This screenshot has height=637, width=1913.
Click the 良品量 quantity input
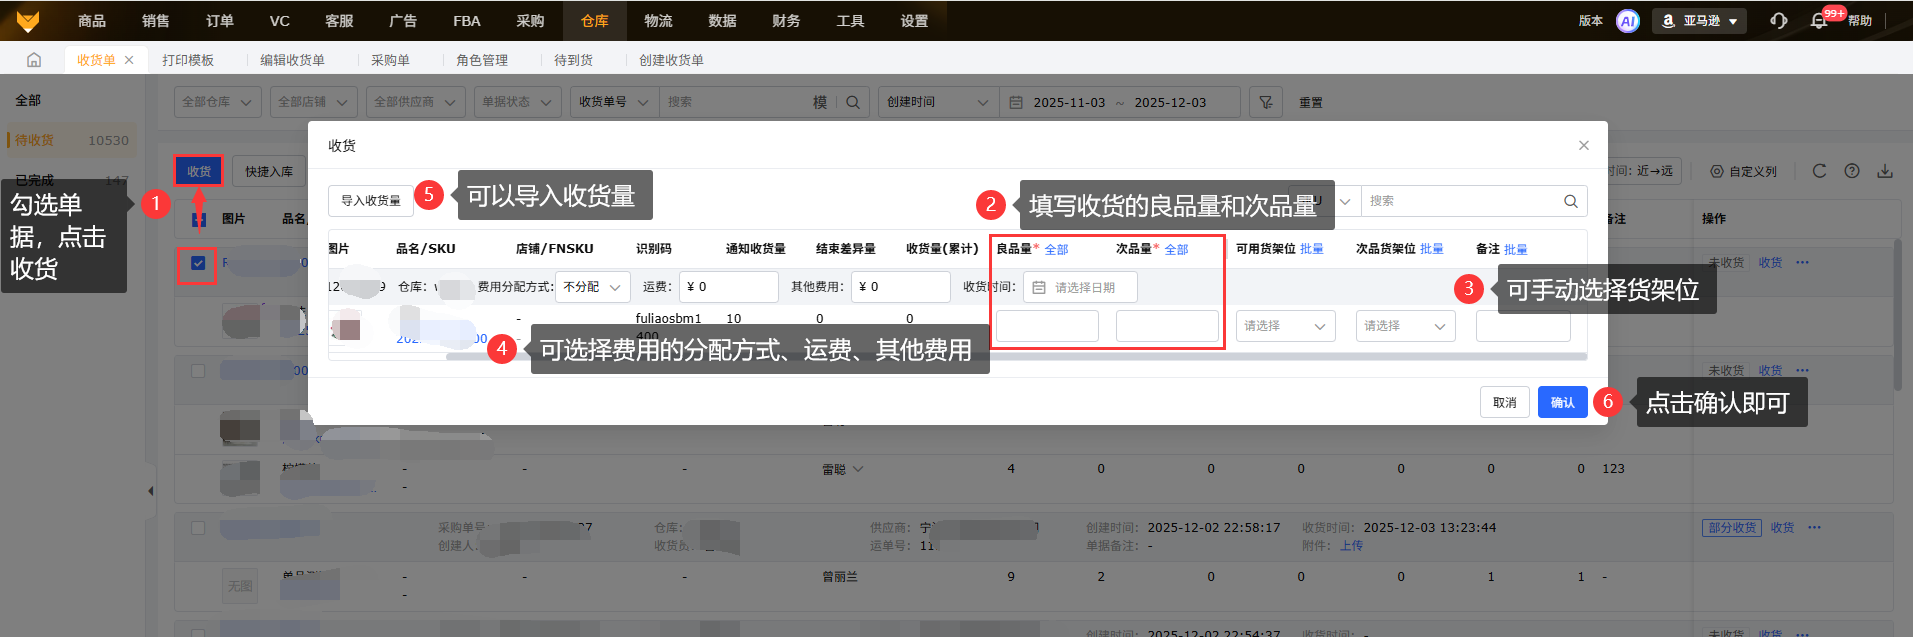(x=1047, y=326)
